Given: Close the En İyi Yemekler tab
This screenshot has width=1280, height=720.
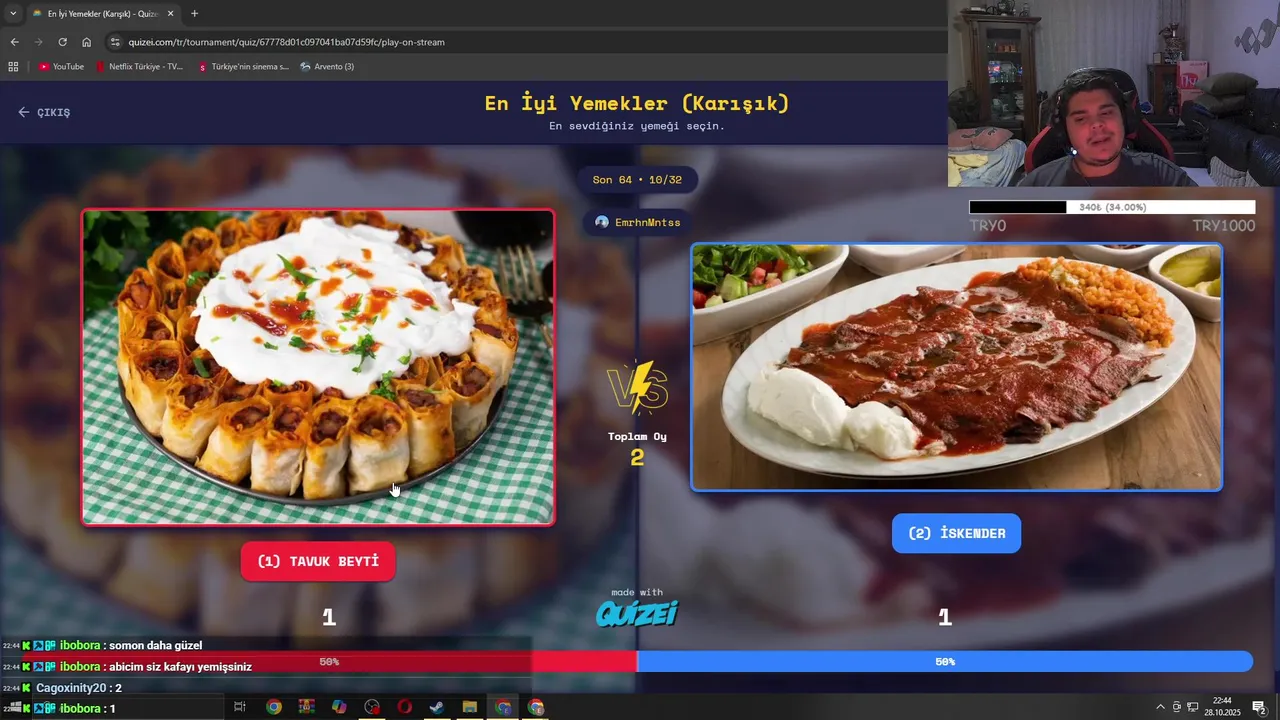Looking at the screenshot, I should coord(171,14).
